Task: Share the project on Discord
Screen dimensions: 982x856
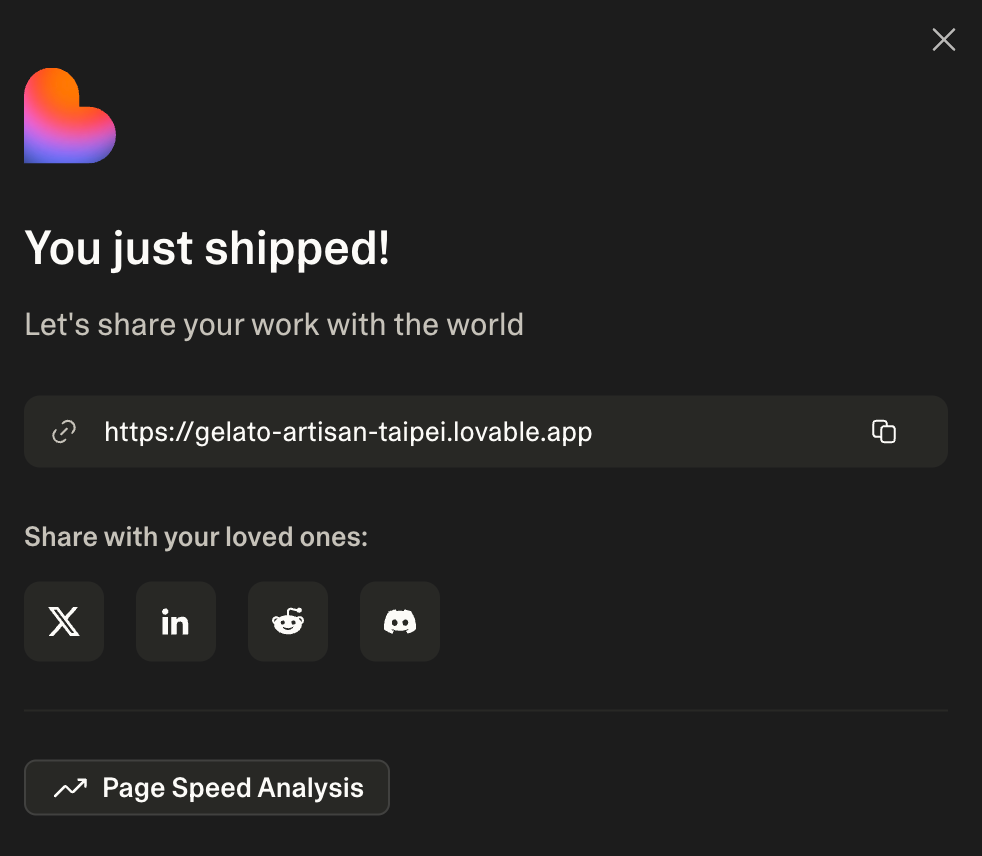Action: (x=400, y=621)
